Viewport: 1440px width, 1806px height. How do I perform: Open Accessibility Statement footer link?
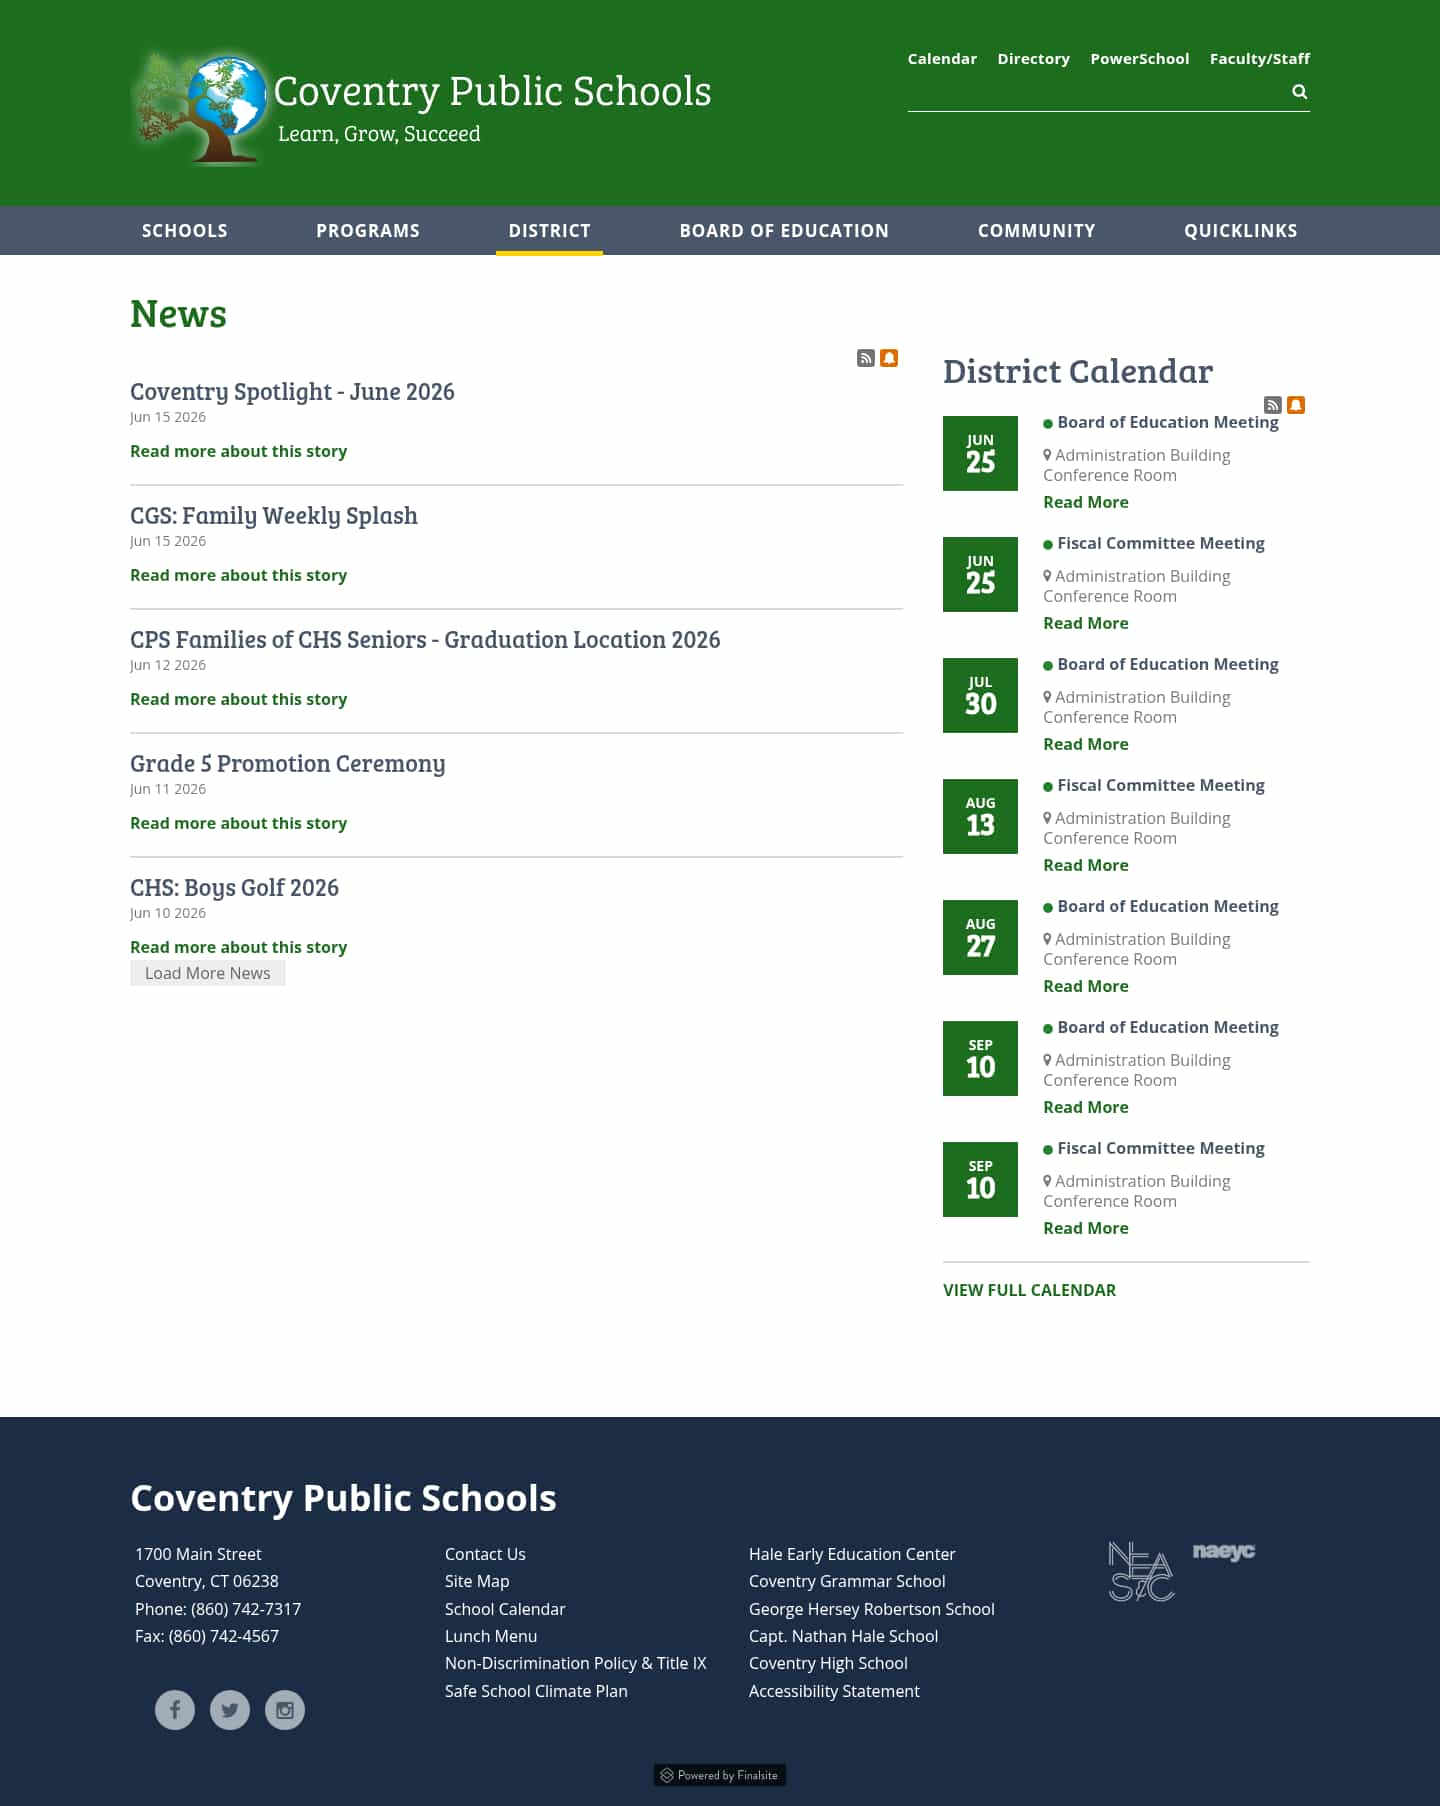coord(834,1691)
